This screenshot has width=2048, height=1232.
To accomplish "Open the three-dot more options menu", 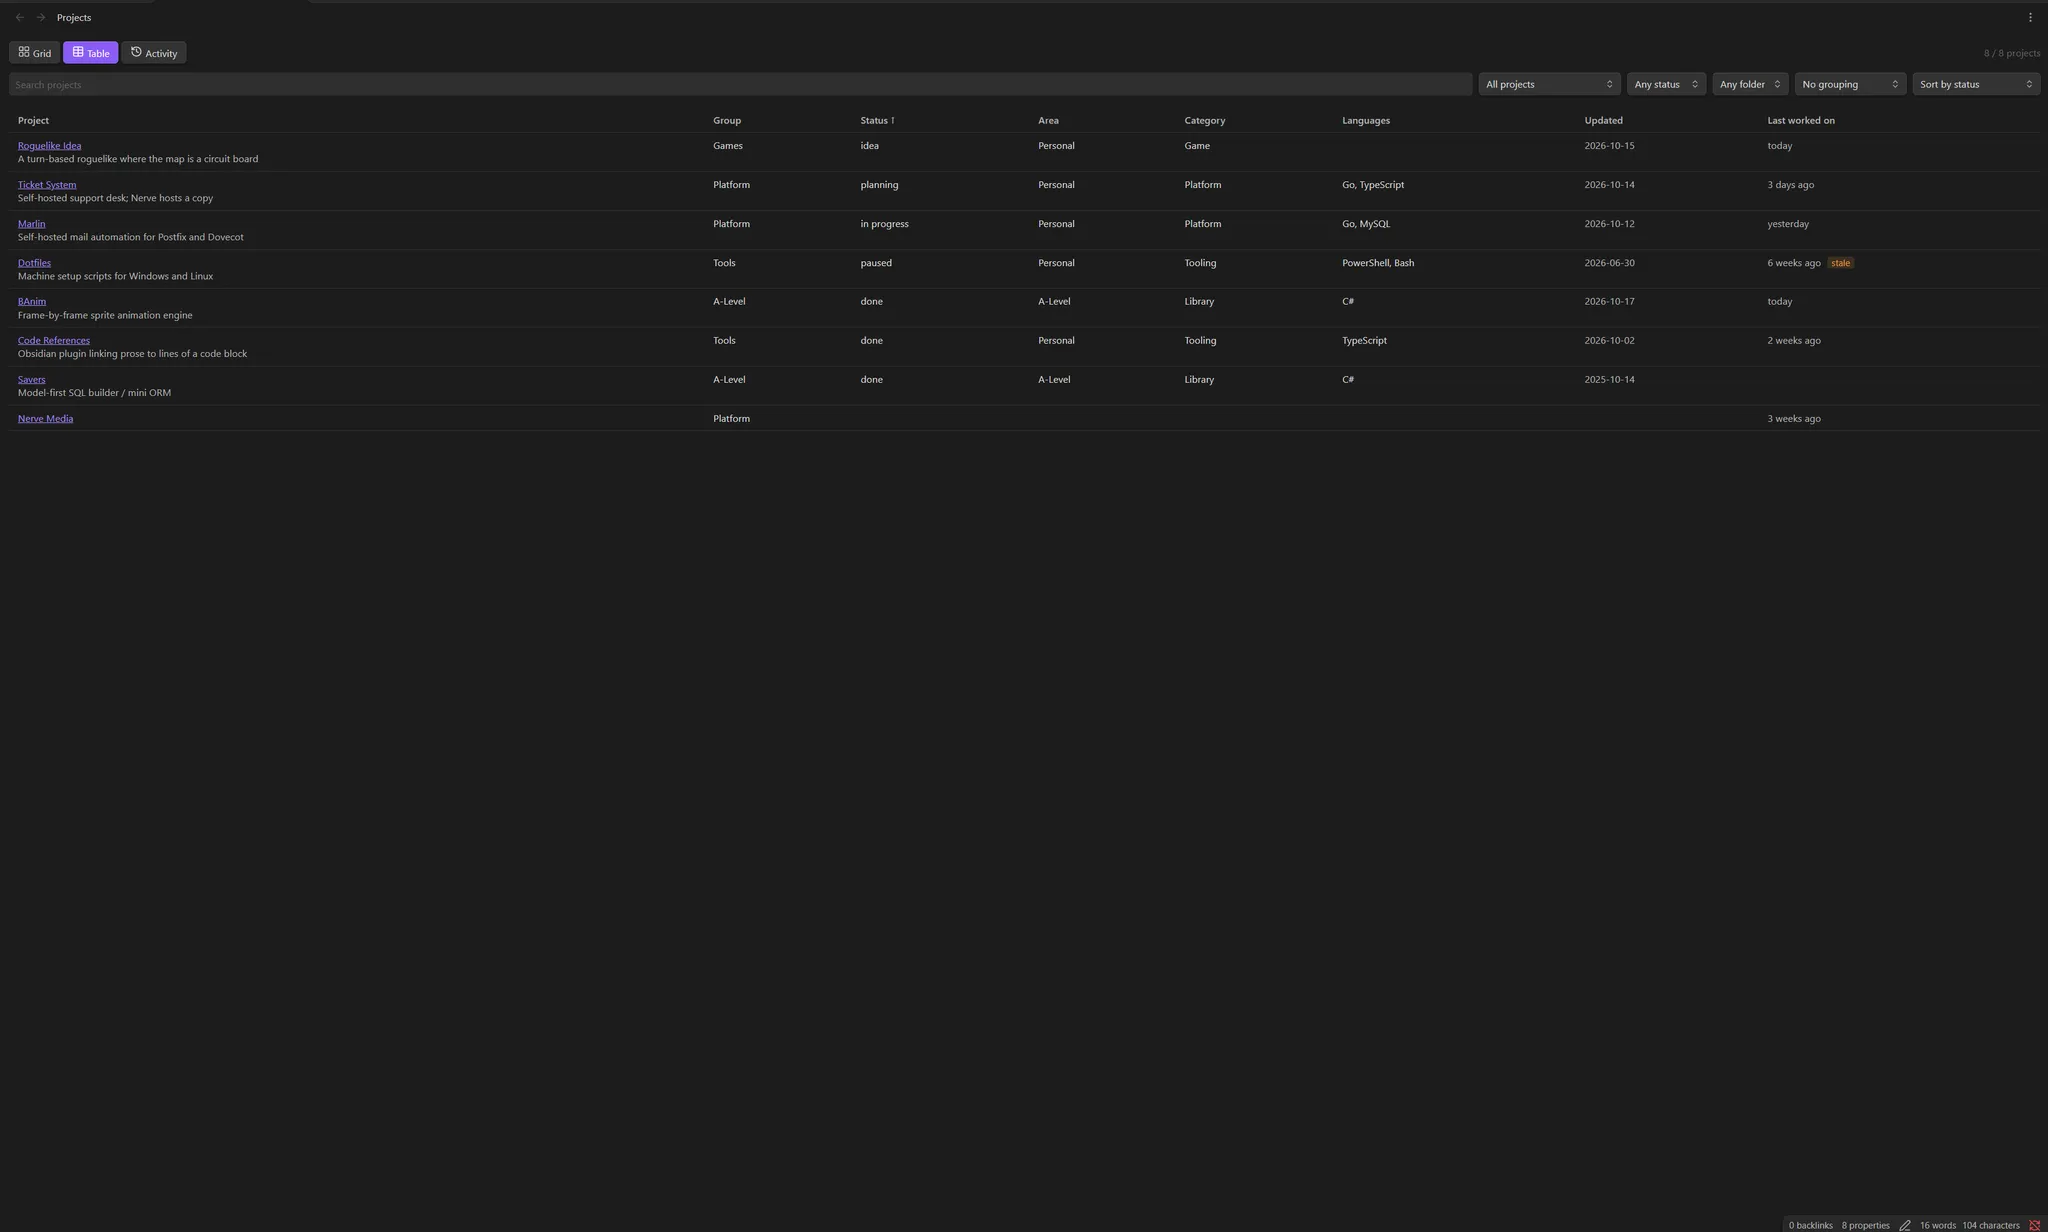I will pos(2030,17).
